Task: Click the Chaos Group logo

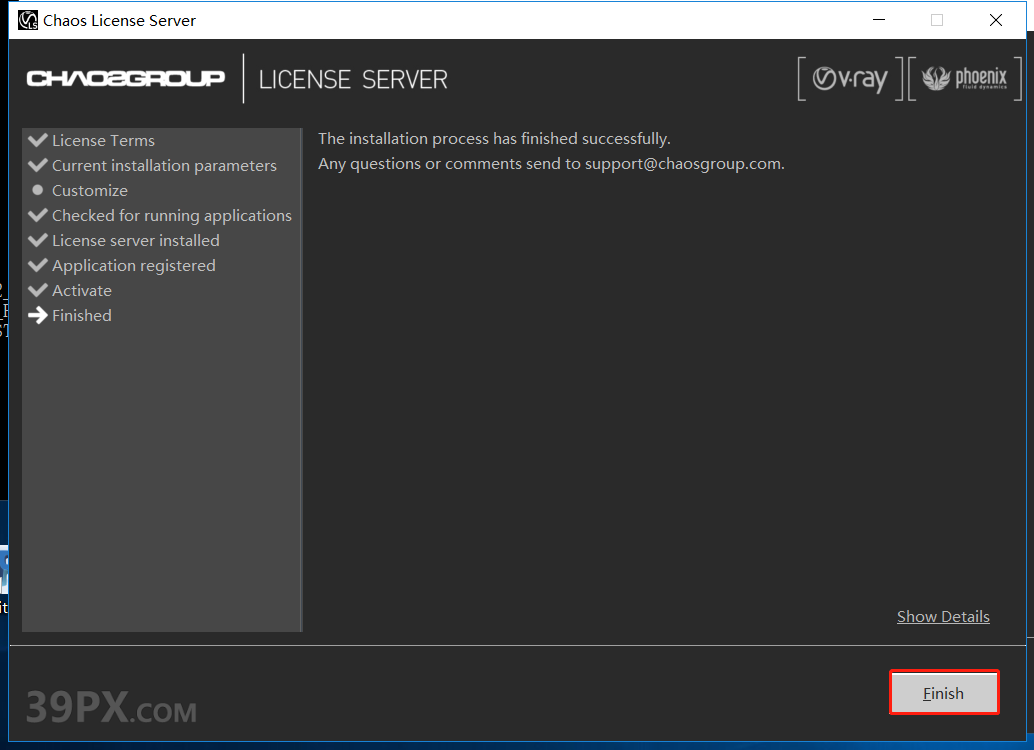Action: [x=125, y=78]
